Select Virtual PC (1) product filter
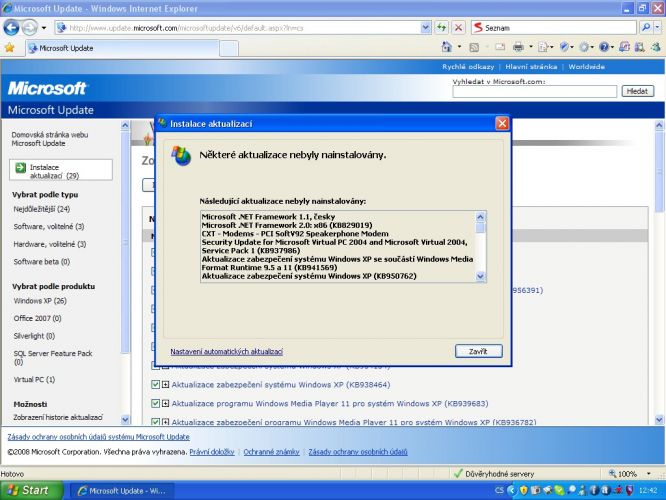The image size is (666, 500). point(34,380)
